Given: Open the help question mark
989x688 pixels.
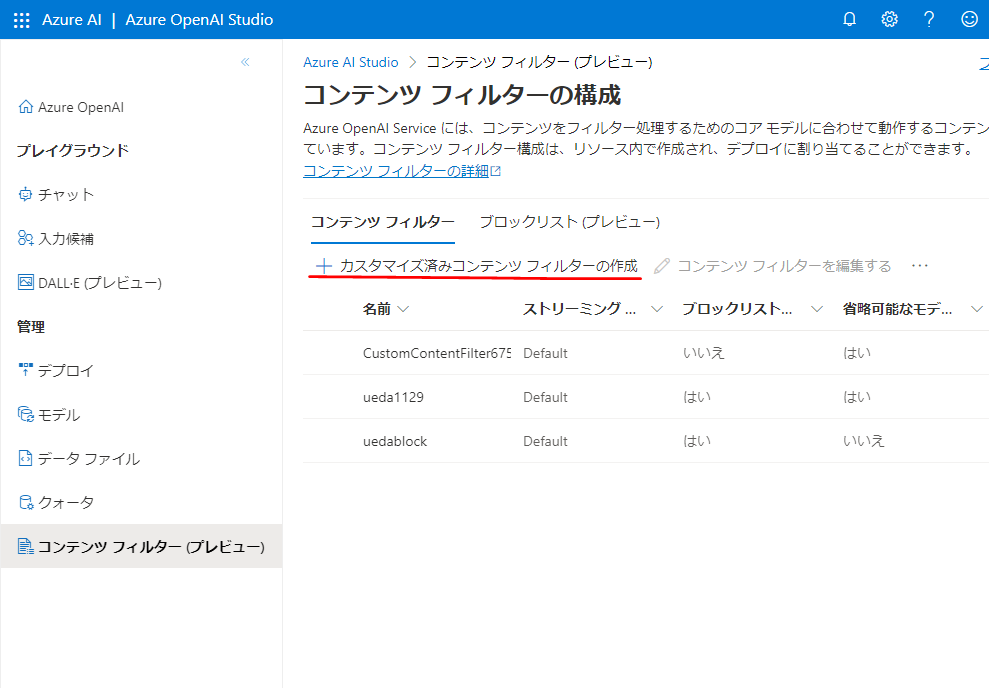Looking at the screenshot, I should tap(929, 20).
